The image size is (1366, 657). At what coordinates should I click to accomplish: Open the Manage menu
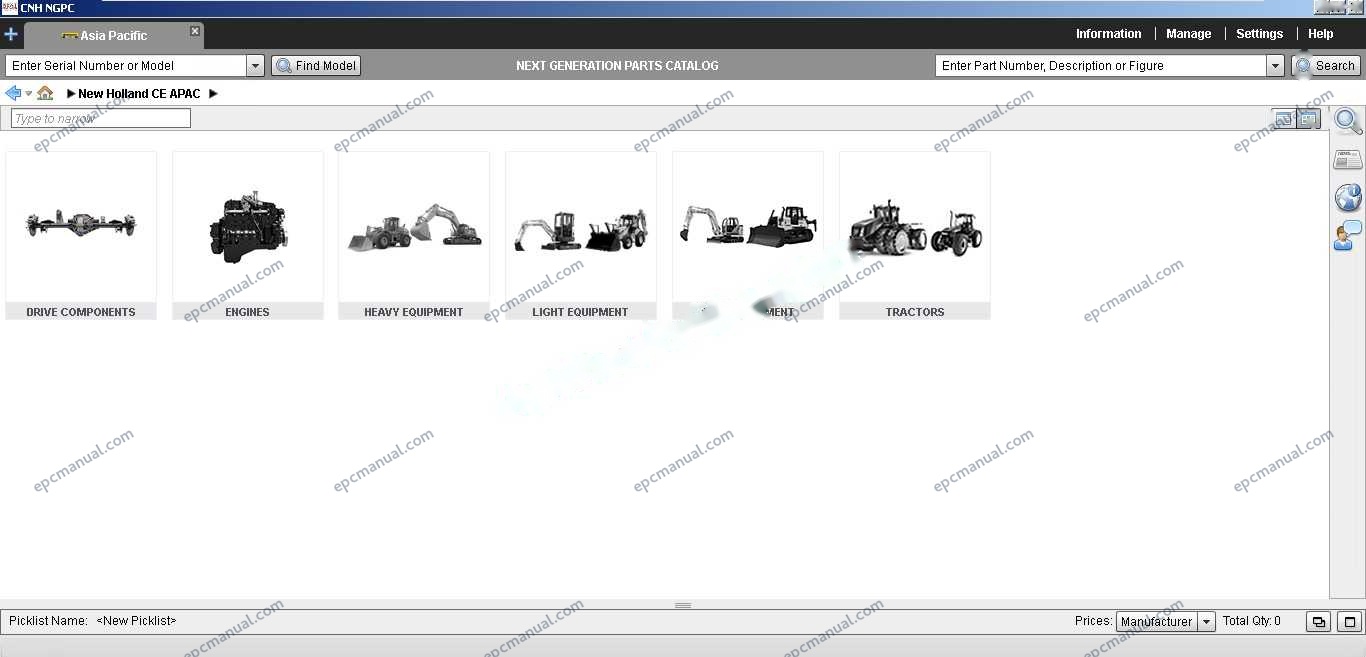coord(1188,34)
